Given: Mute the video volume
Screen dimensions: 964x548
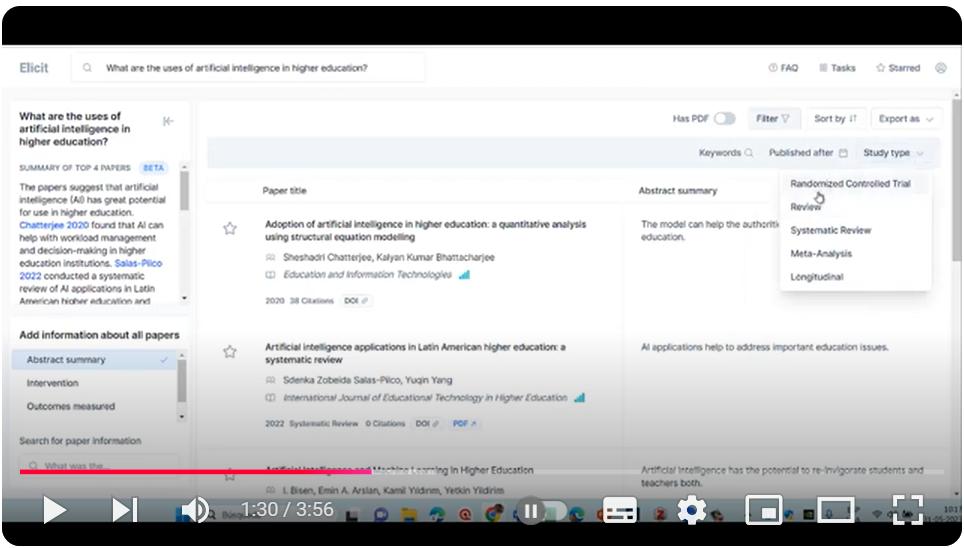Looking at the screenshot, I should (196, 510).
